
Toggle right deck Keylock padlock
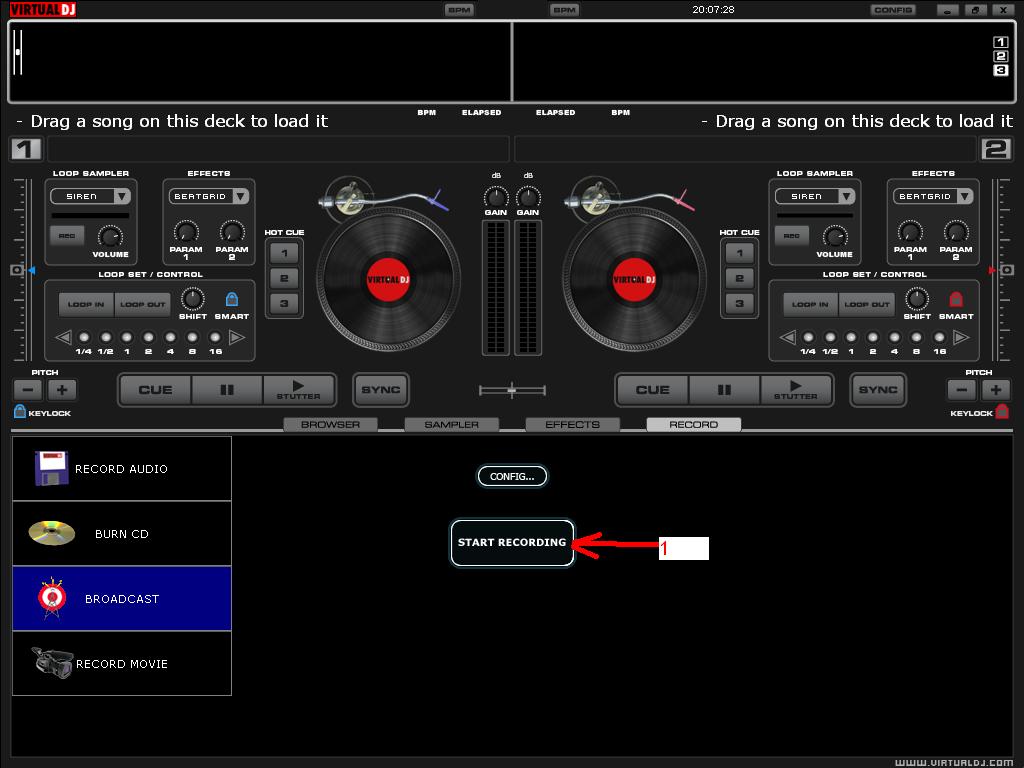tap(1002, 411)
